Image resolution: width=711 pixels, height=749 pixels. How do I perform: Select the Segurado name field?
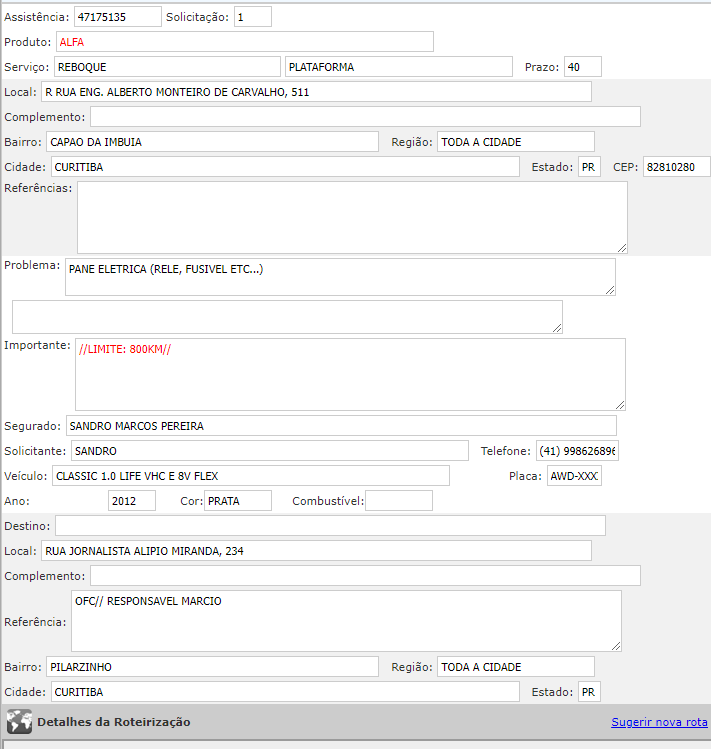tap(341, 426)
